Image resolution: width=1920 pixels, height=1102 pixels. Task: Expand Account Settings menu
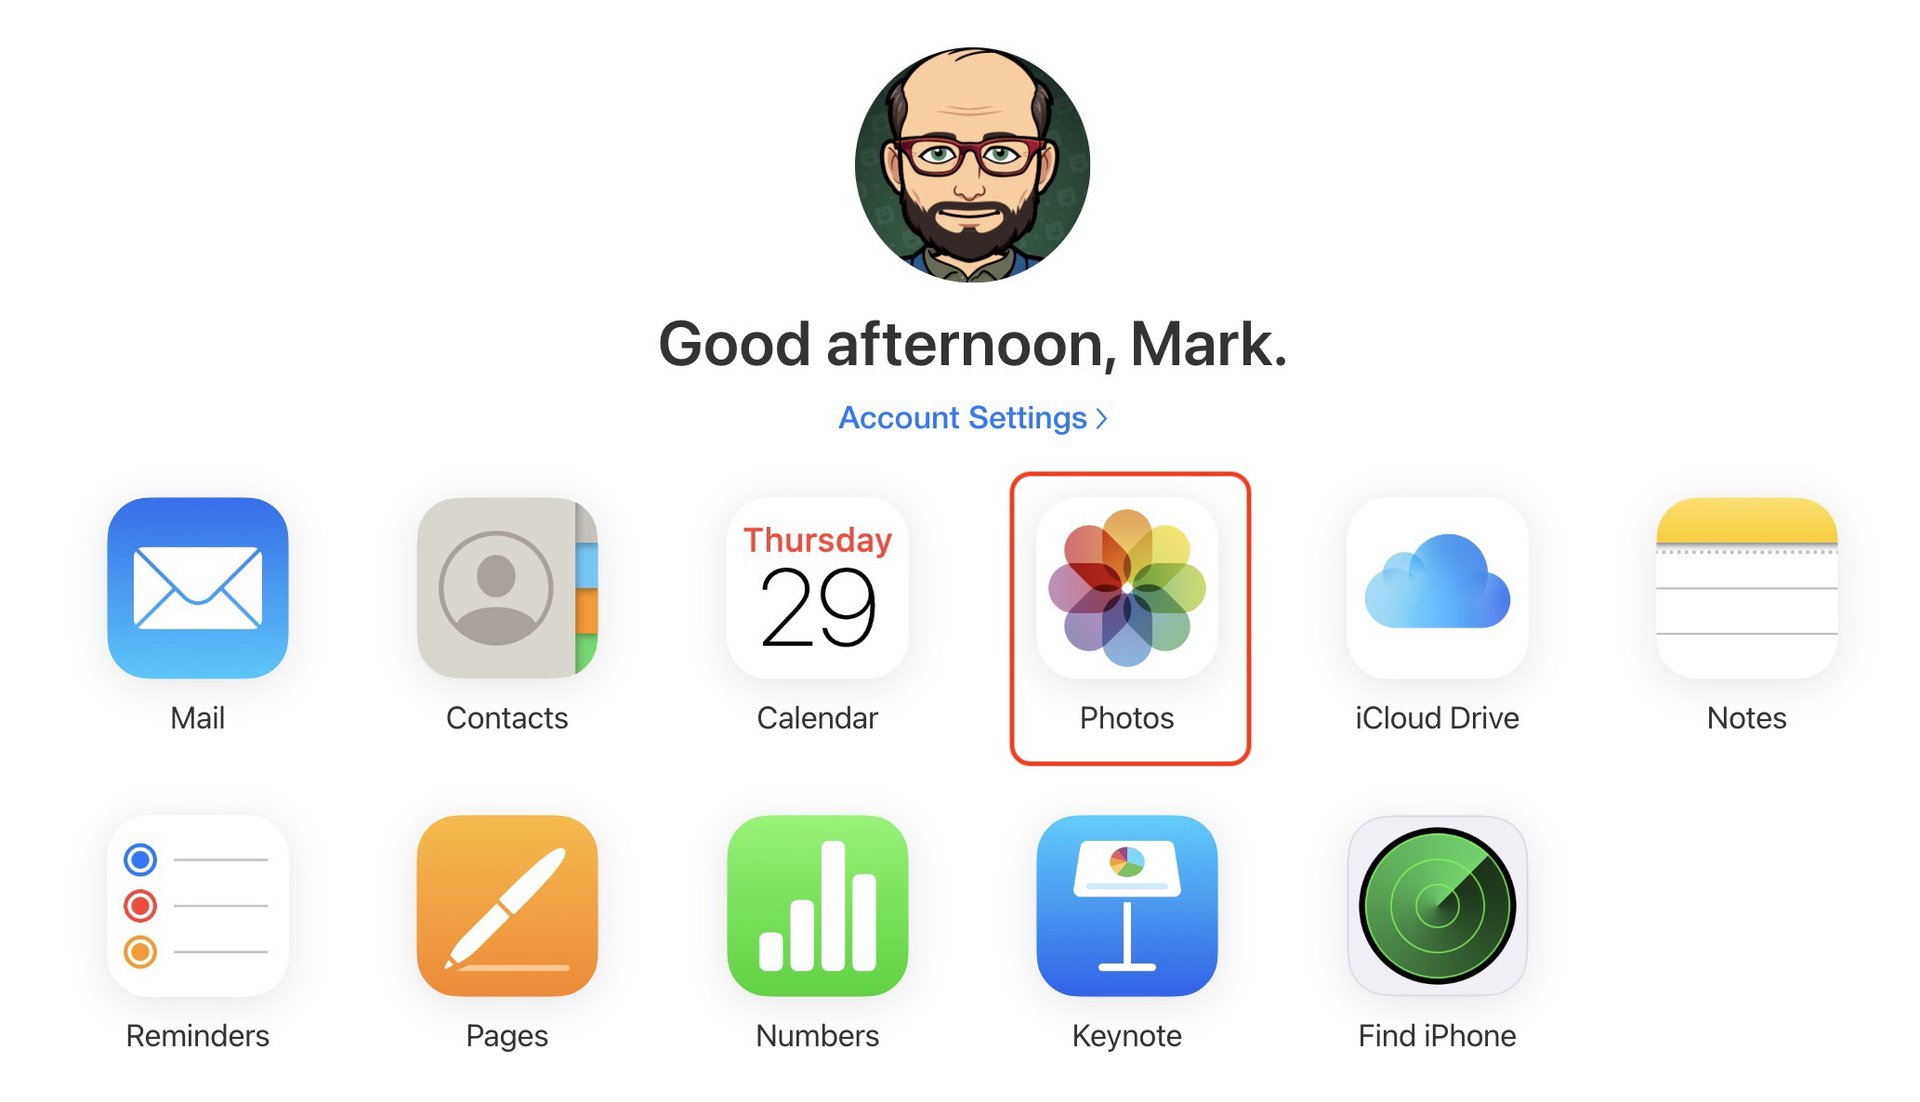coord(971,415)
